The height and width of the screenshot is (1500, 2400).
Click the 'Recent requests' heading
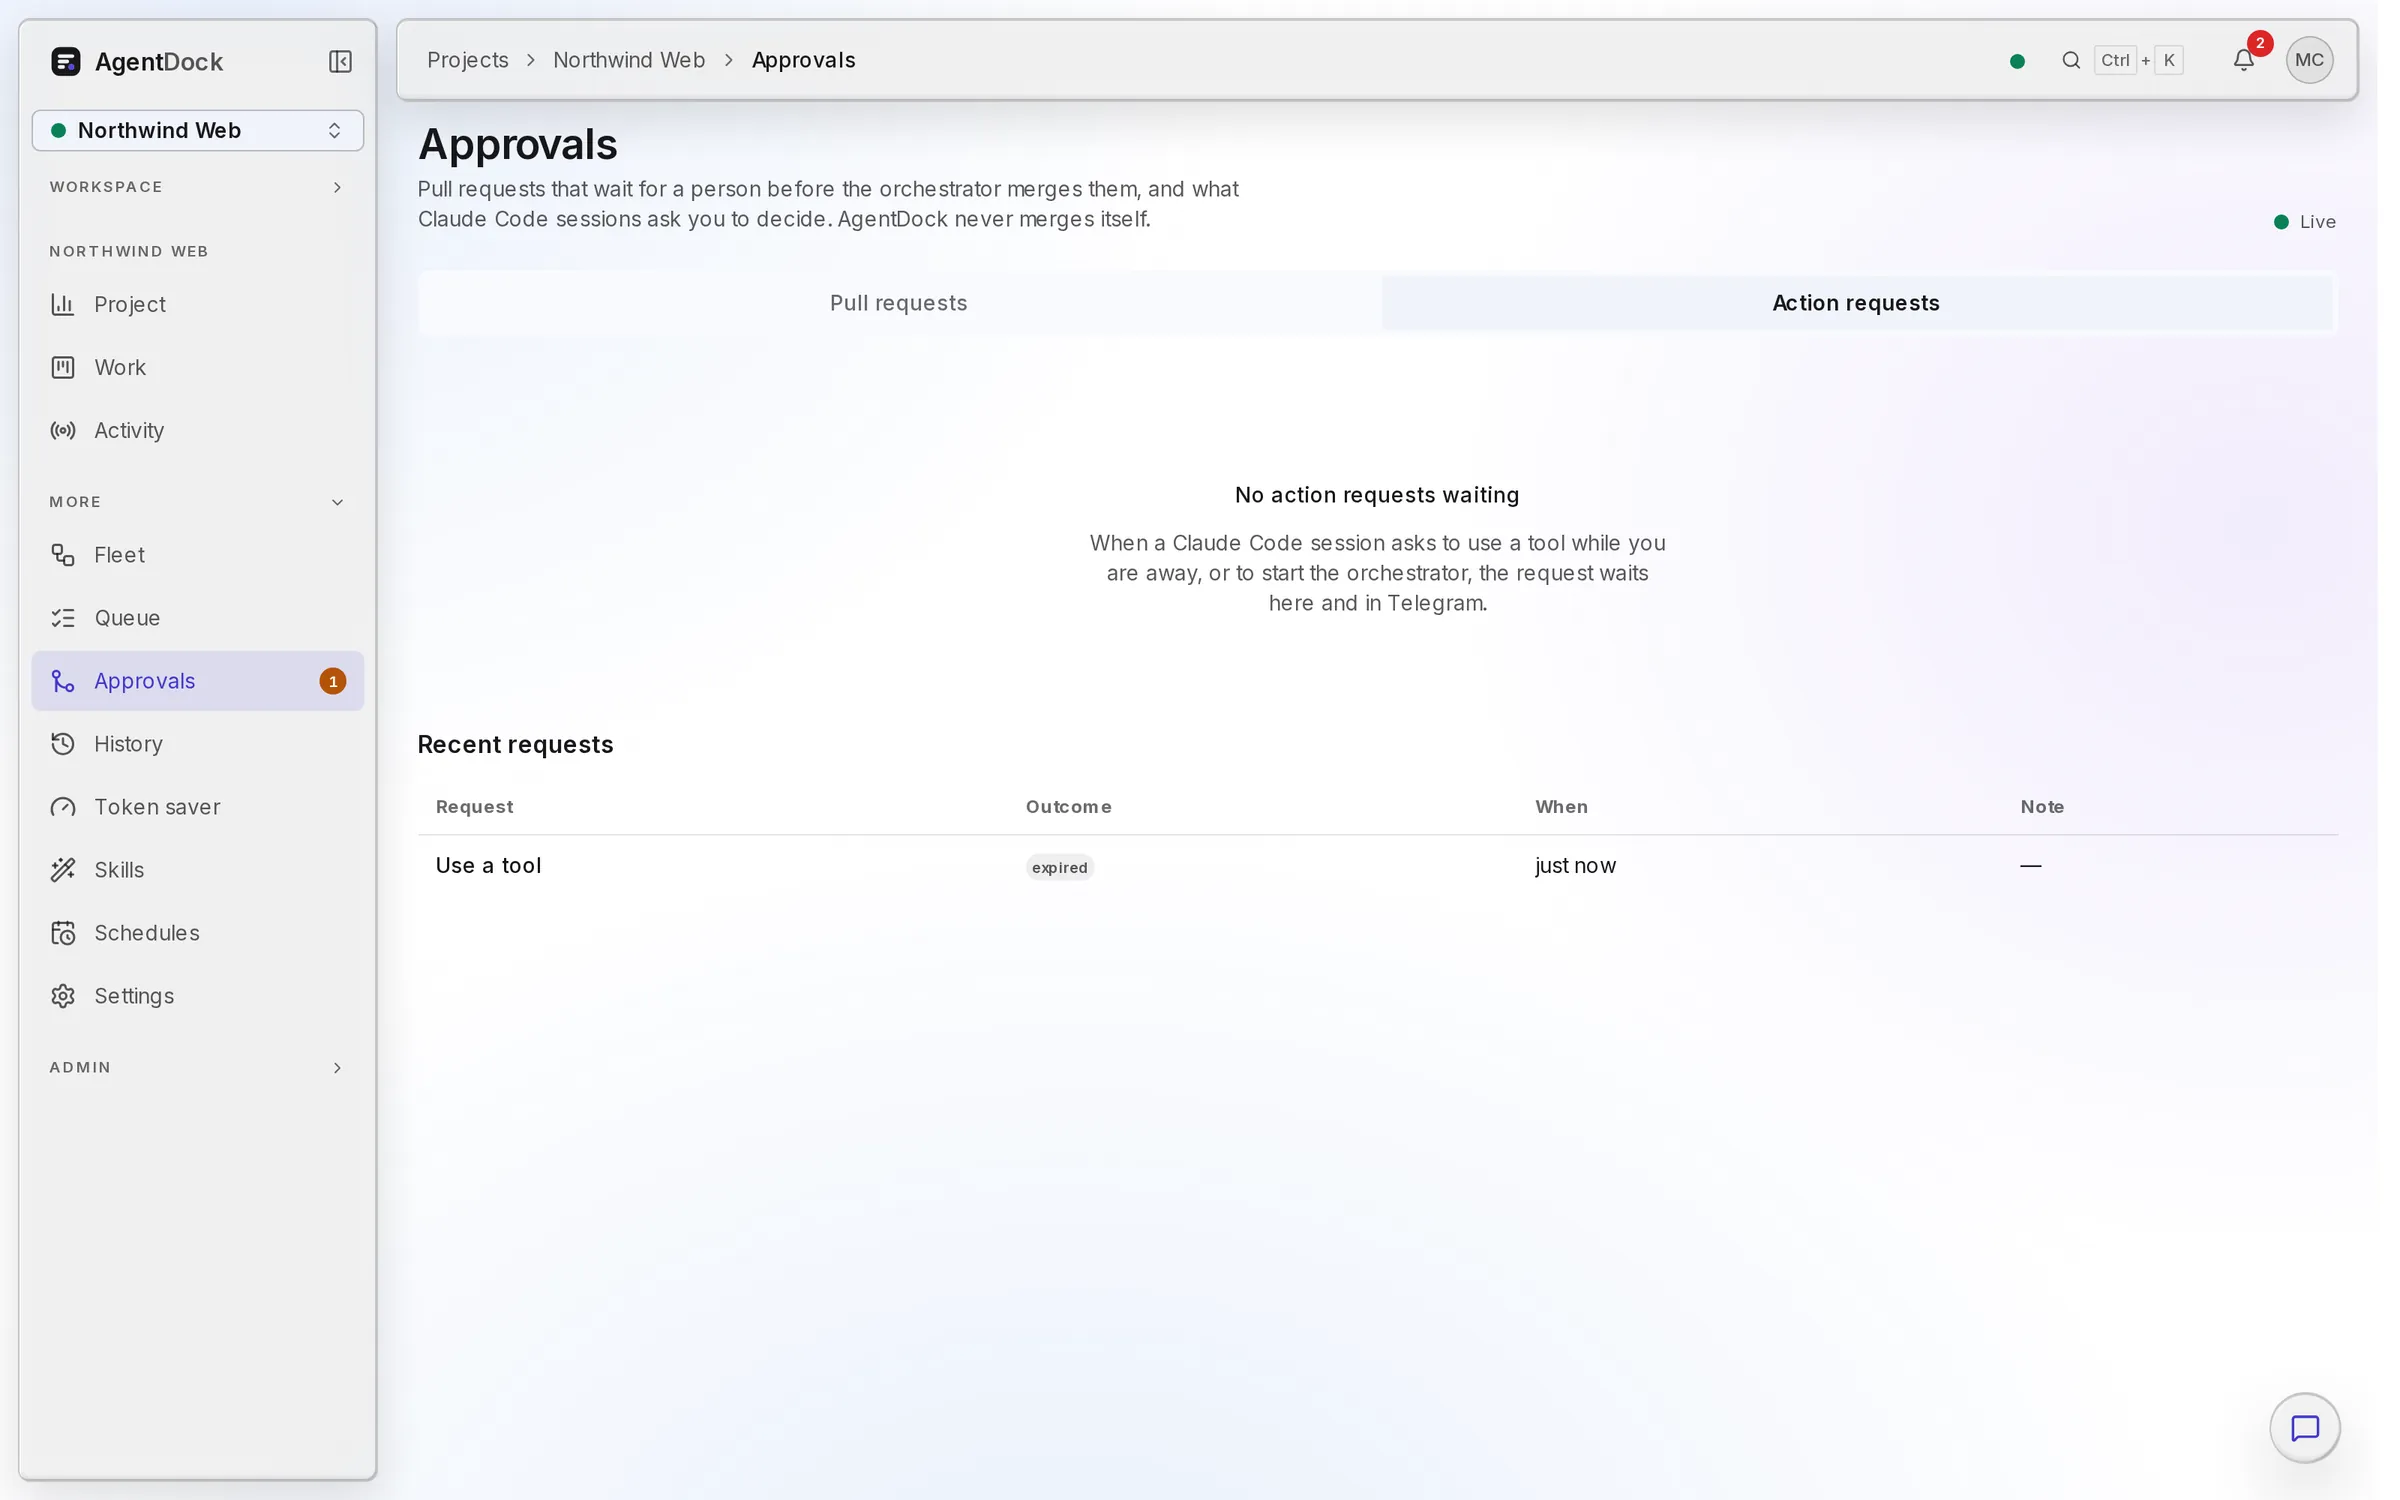point(515,745)
